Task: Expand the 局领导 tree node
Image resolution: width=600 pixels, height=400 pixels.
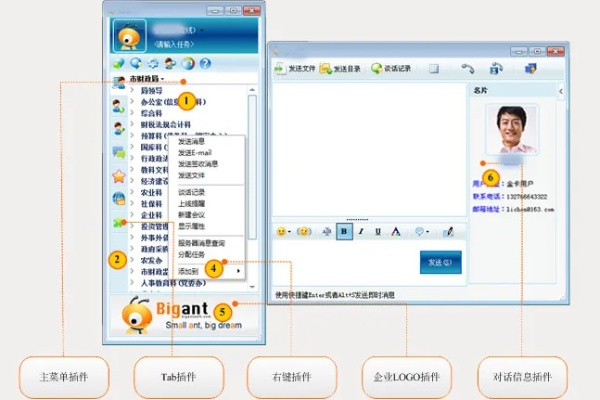Action: (x=132, y=90)
